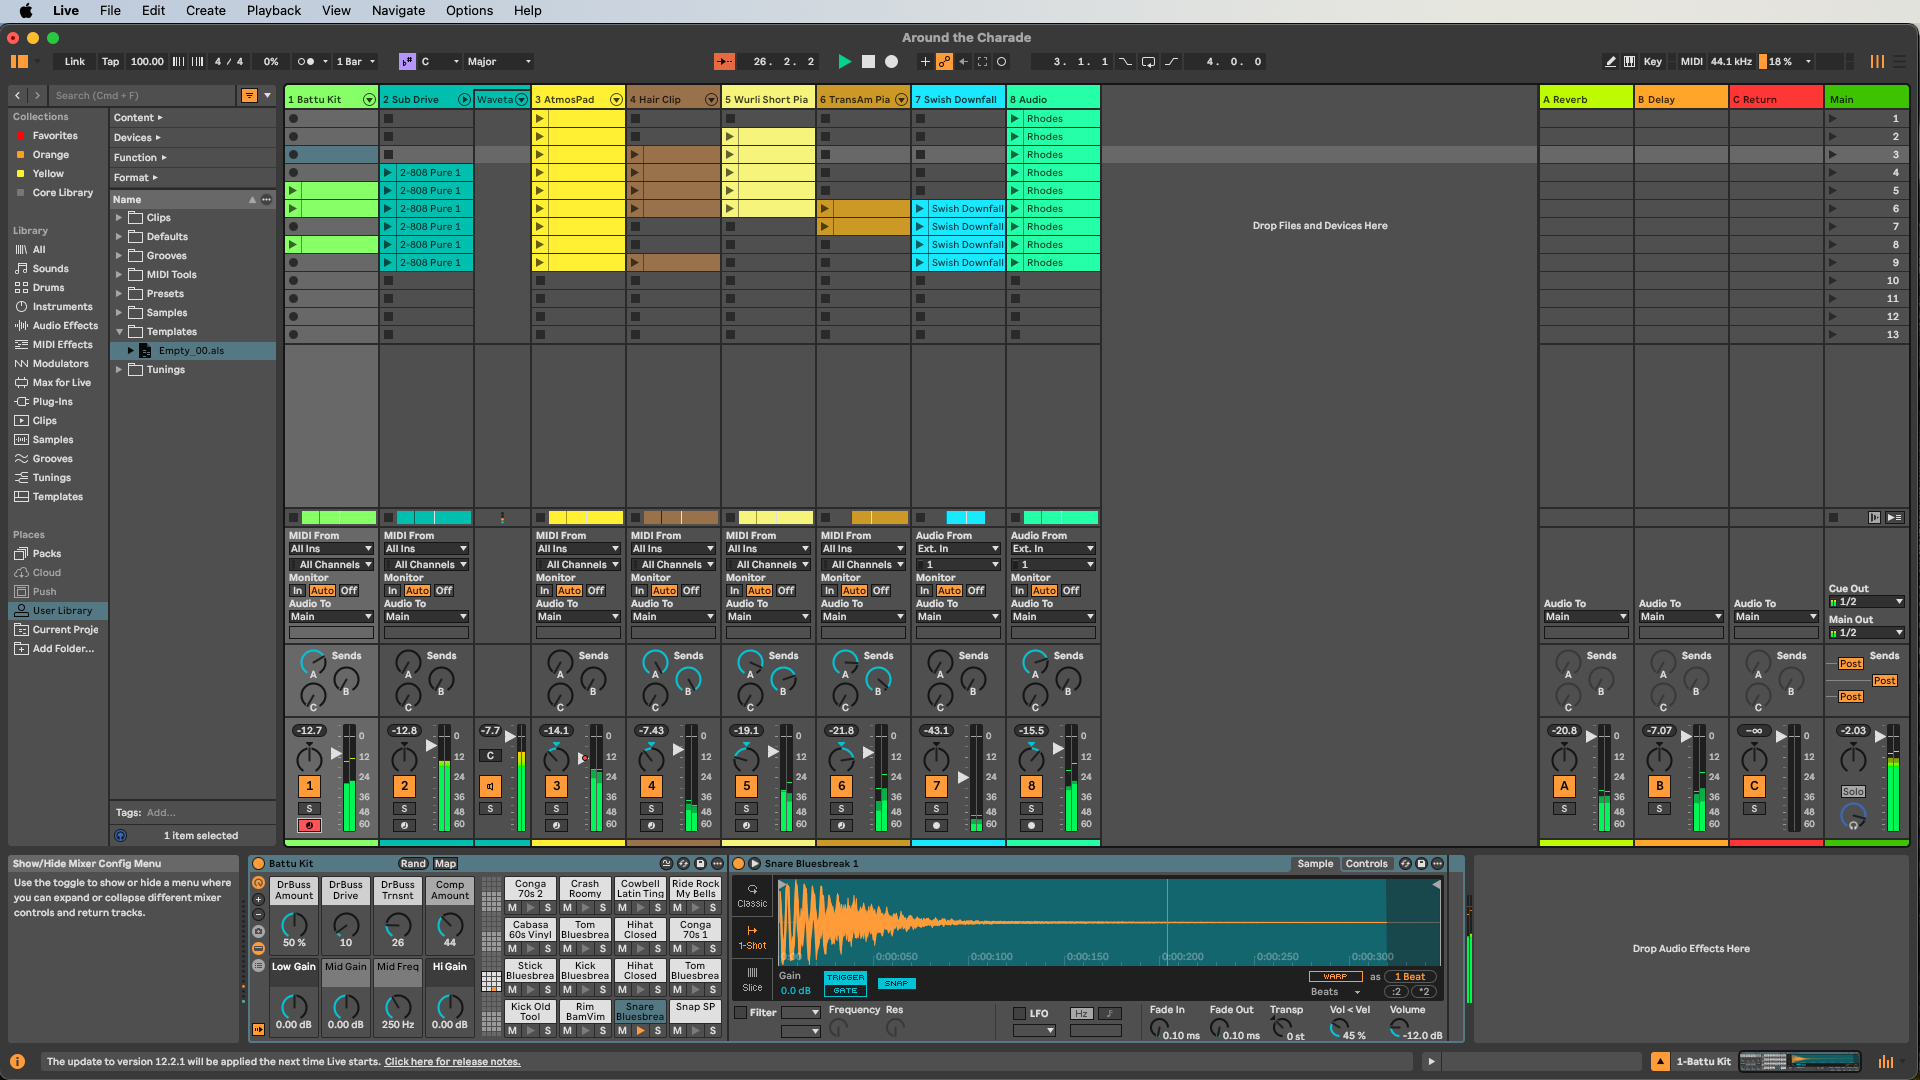This screenshot has height=1080, width=1920.
Task: Click the Tap tempo button
Action: pyautogui.click(x=110, y=62)
